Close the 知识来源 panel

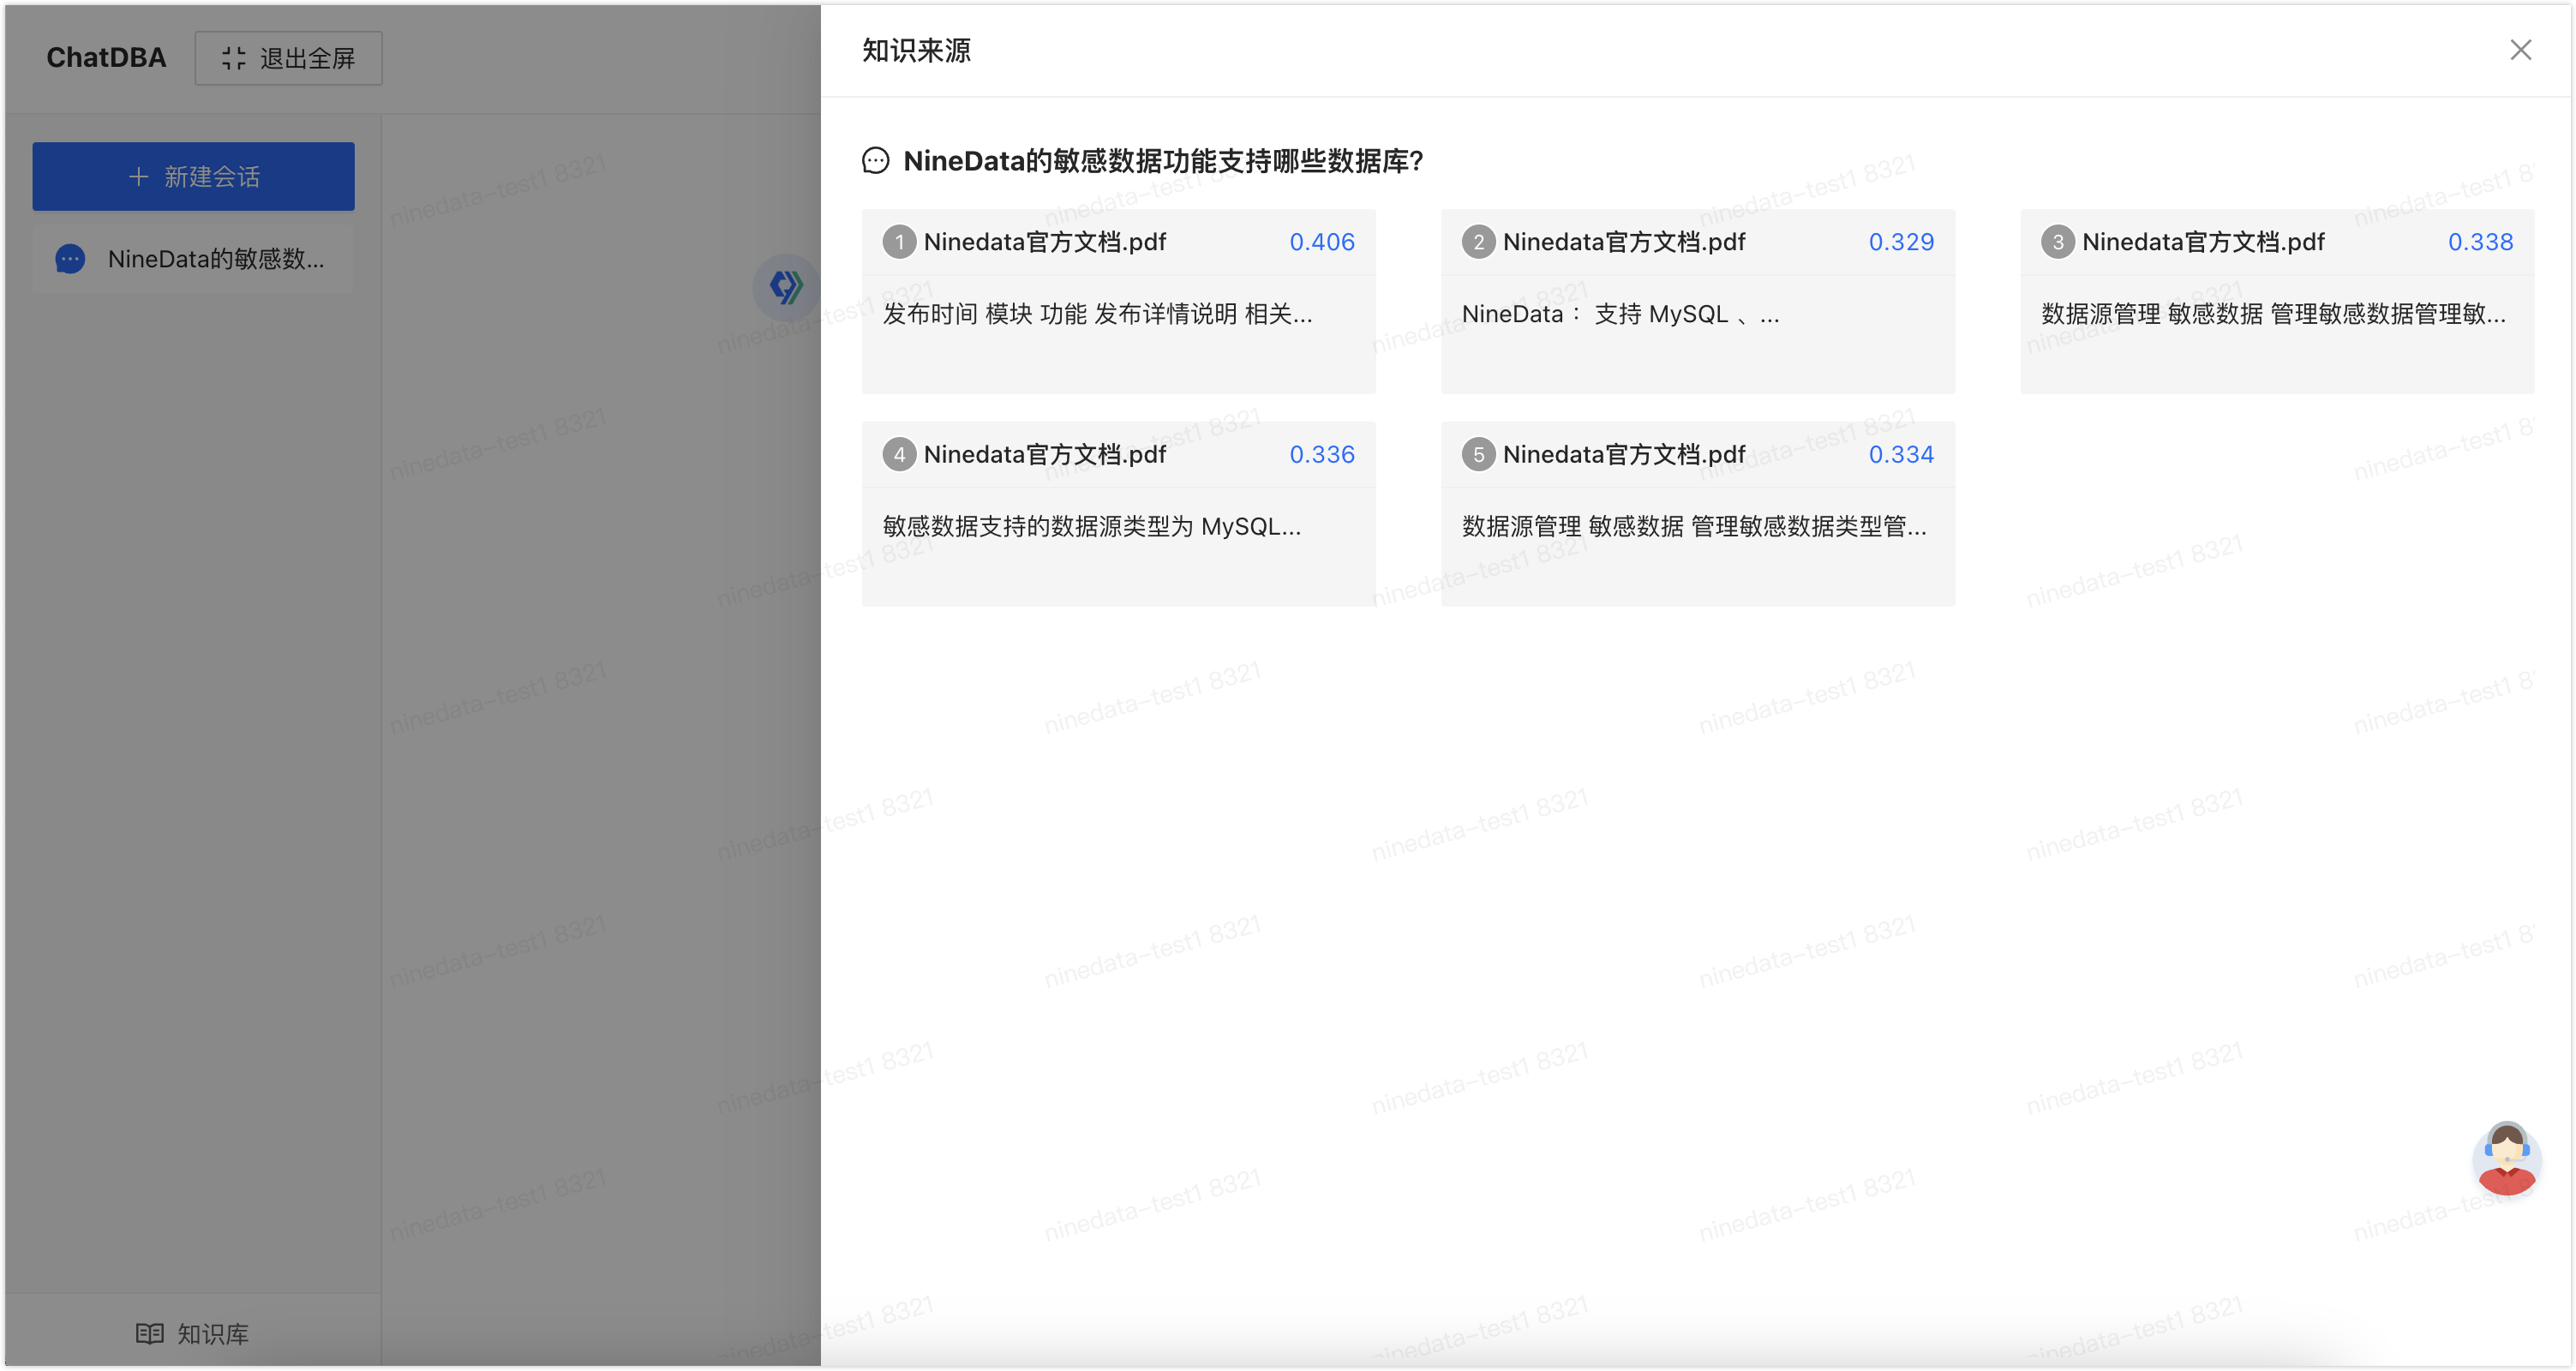pos(2520,50)
